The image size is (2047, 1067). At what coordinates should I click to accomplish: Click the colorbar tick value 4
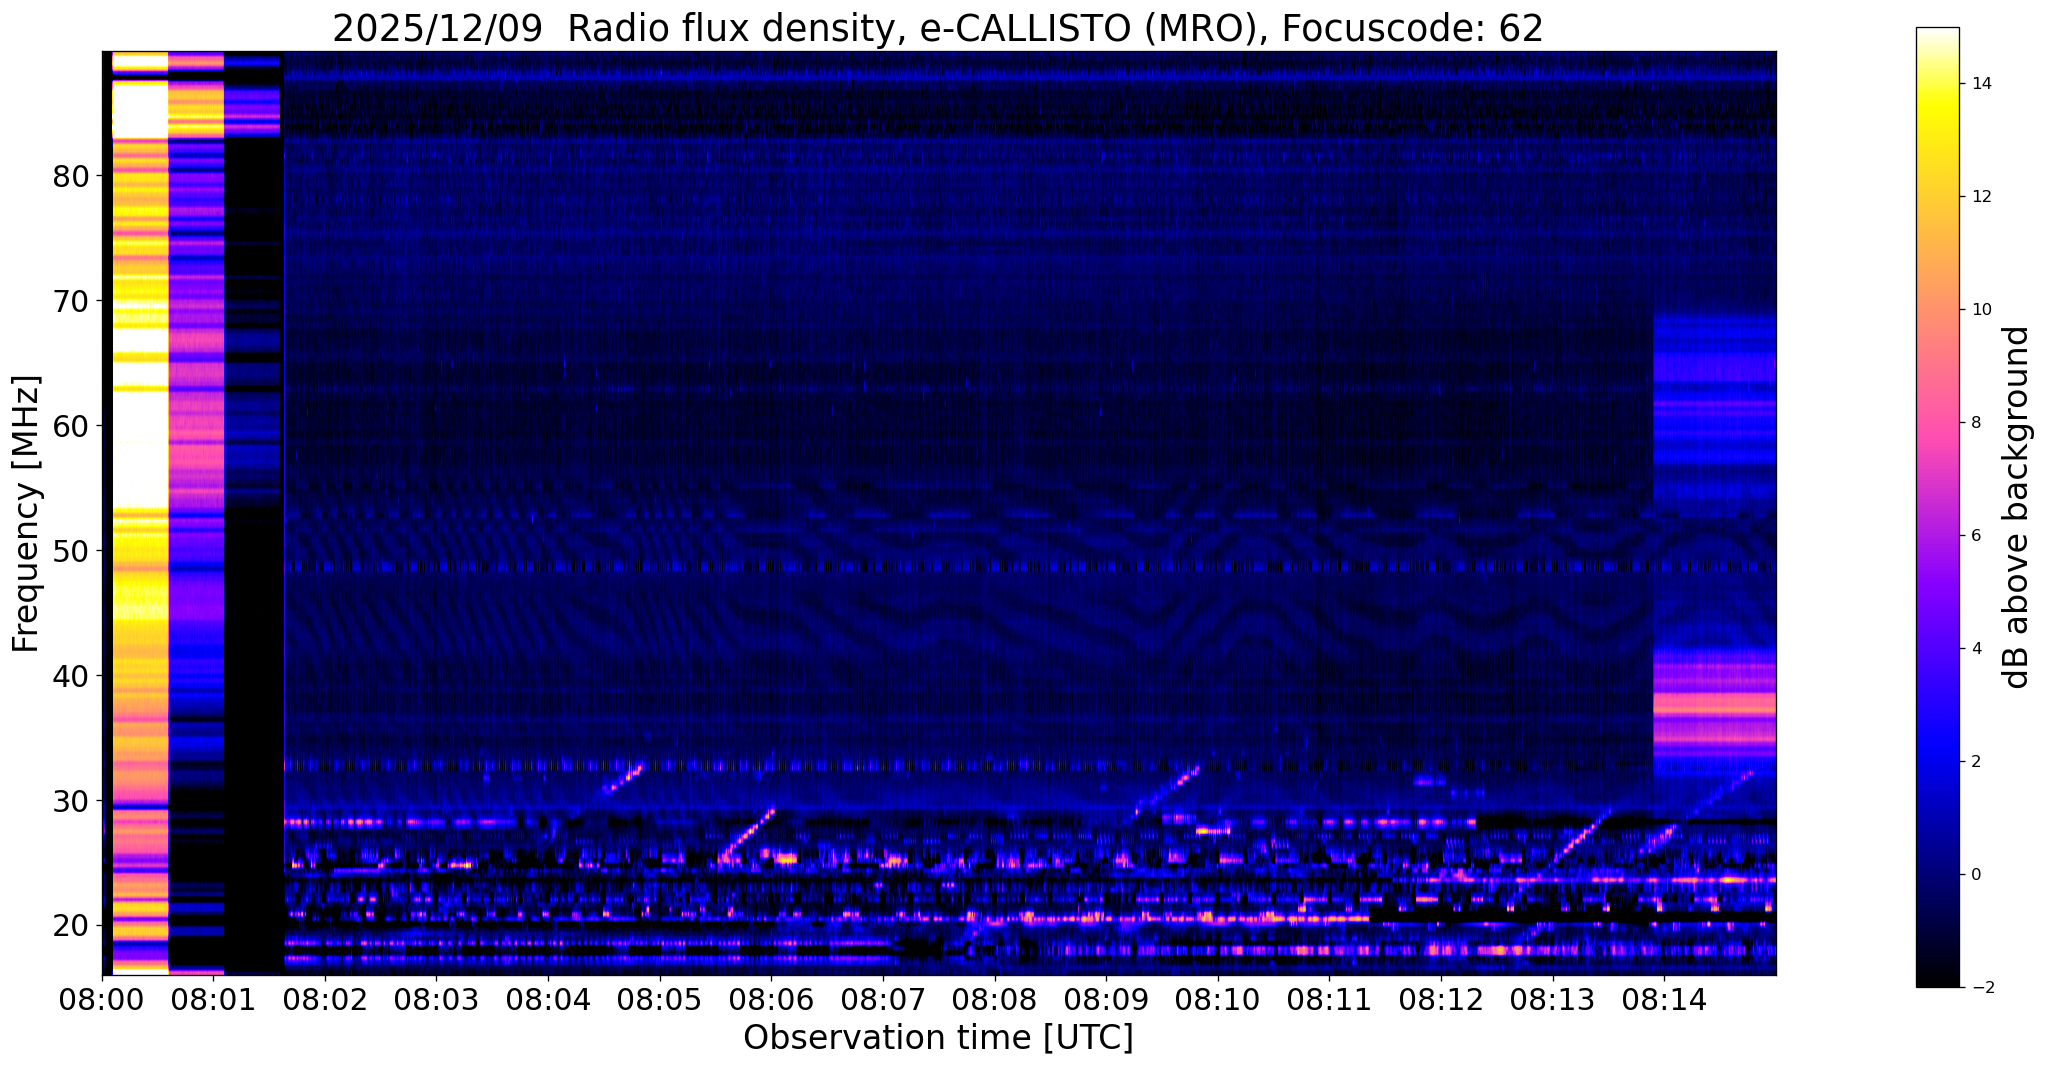tap(1975, 649)
